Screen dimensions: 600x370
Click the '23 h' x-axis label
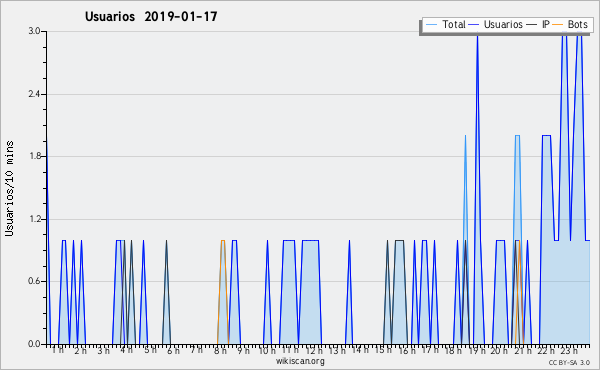pyautogui.click(x=569, y=351)
